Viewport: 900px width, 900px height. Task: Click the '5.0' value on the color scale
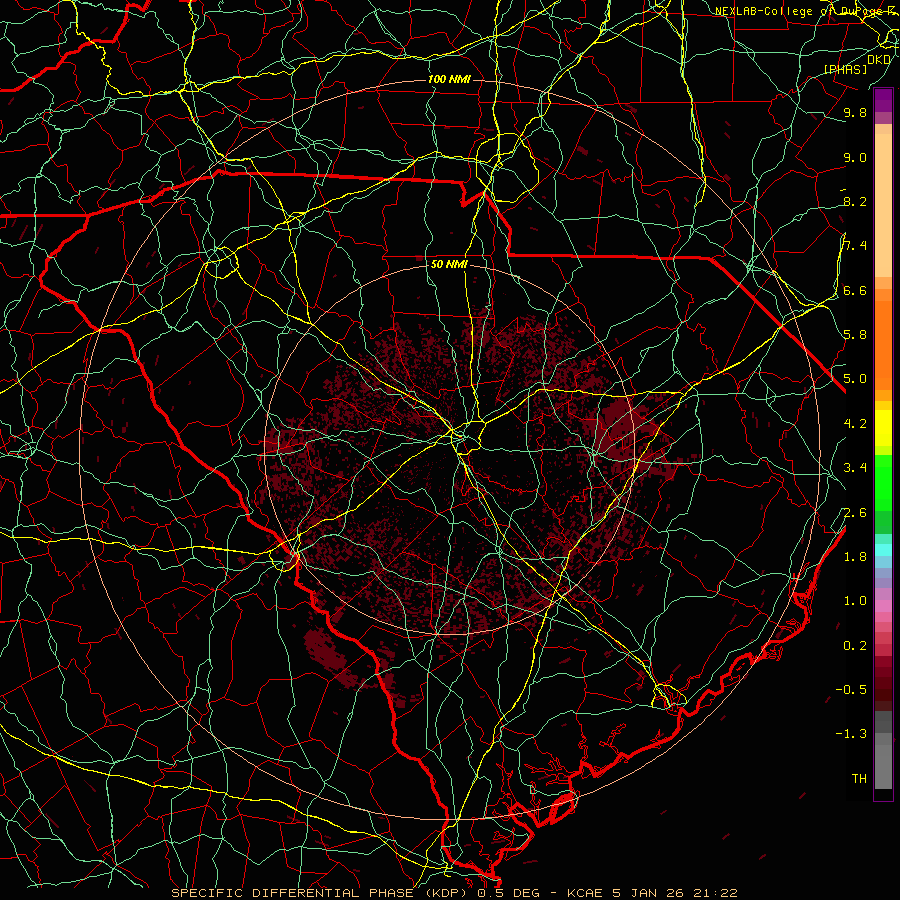point(855,379)
